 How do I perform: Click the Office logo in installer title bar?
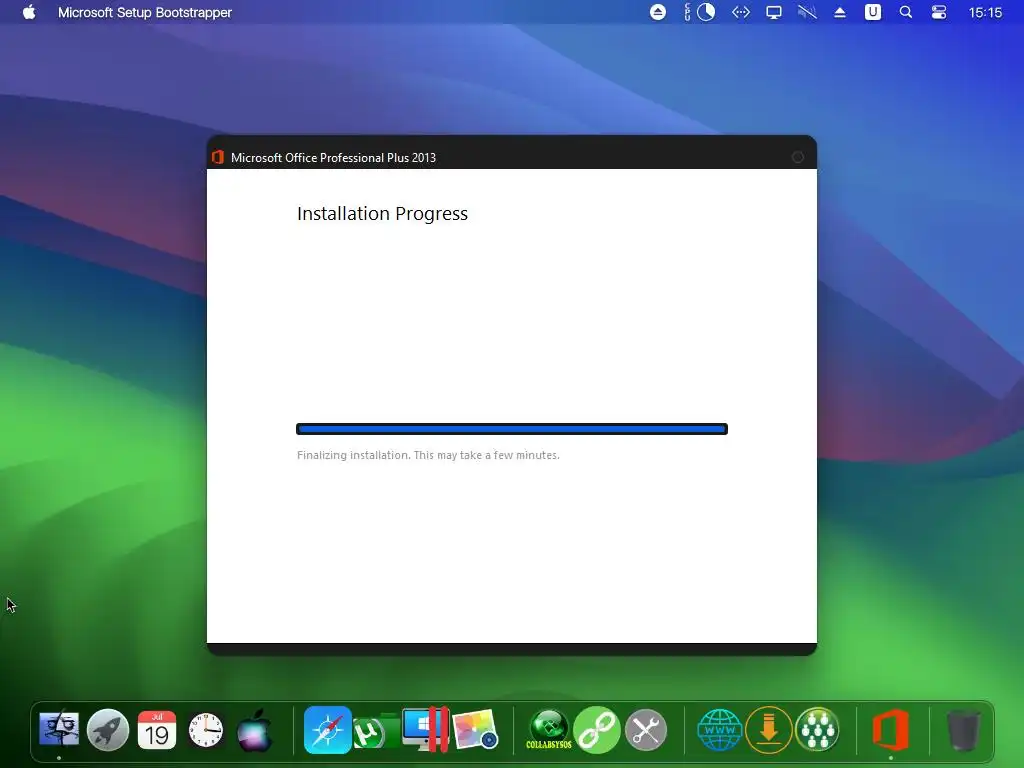click(218, 157)
